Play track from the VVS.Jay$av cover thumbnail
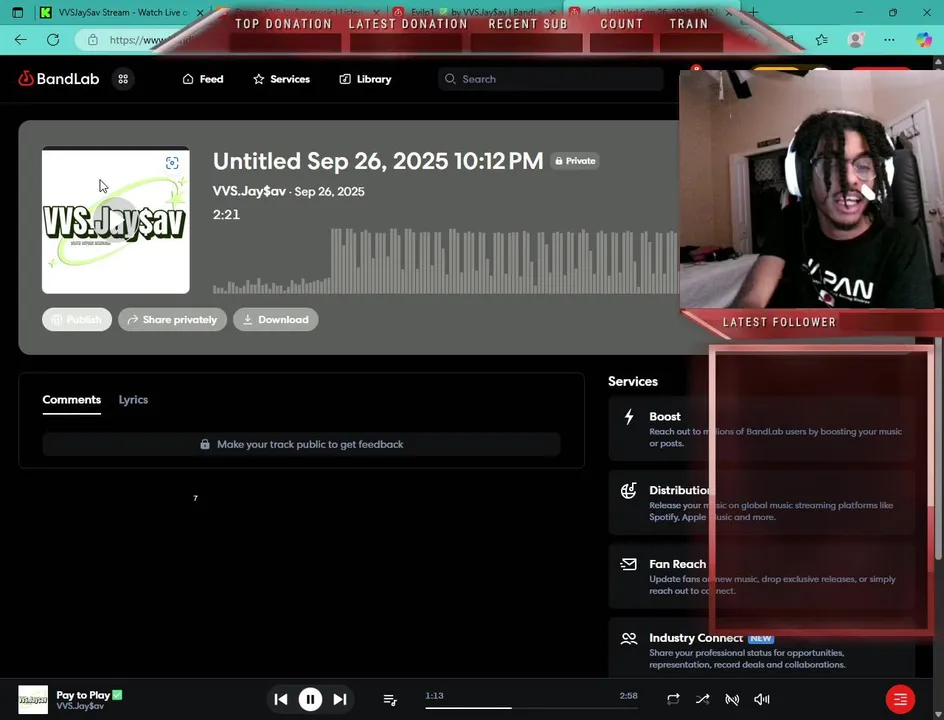The image size is (944, 720). click(x=116, y=220)
